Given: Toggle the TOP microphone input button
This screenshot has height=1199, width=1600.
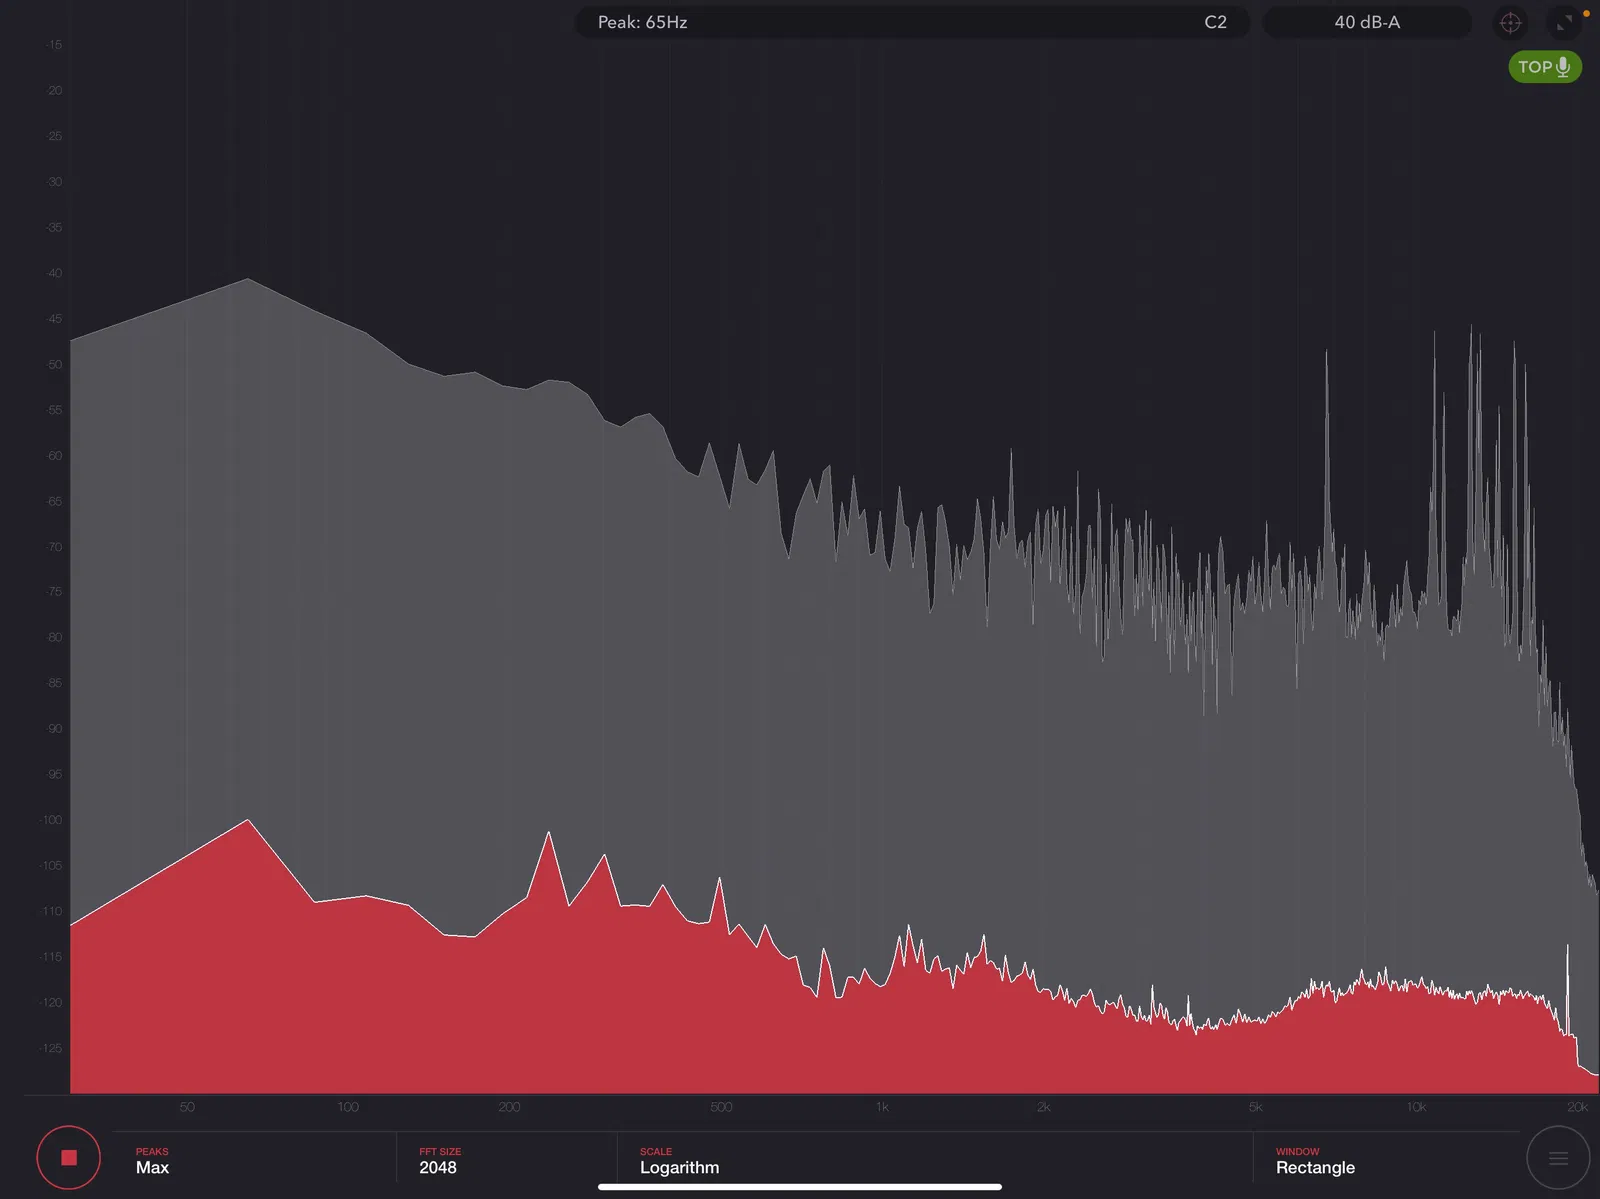Looking at the screenshot, I should 1545,67.
